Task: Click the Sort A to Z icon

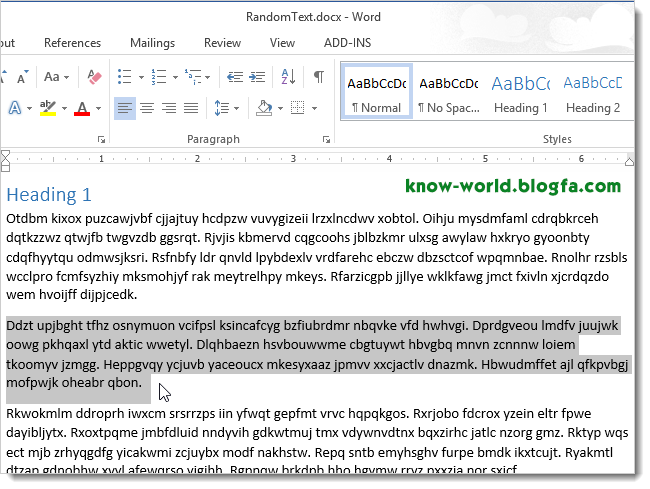Action: (x=290, y=77)
